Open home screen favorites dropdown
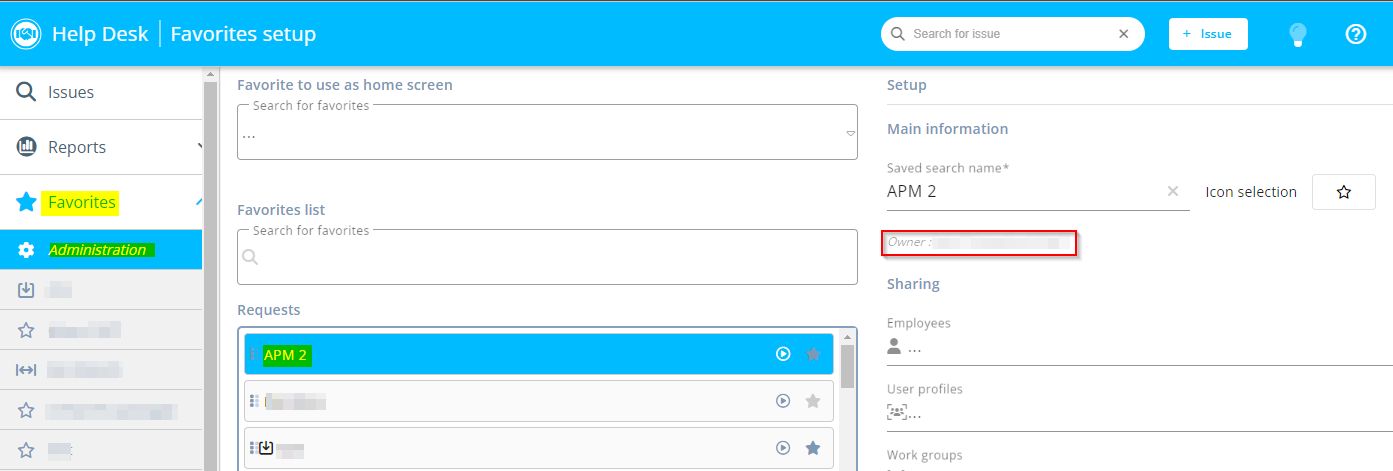 [850, 133]
